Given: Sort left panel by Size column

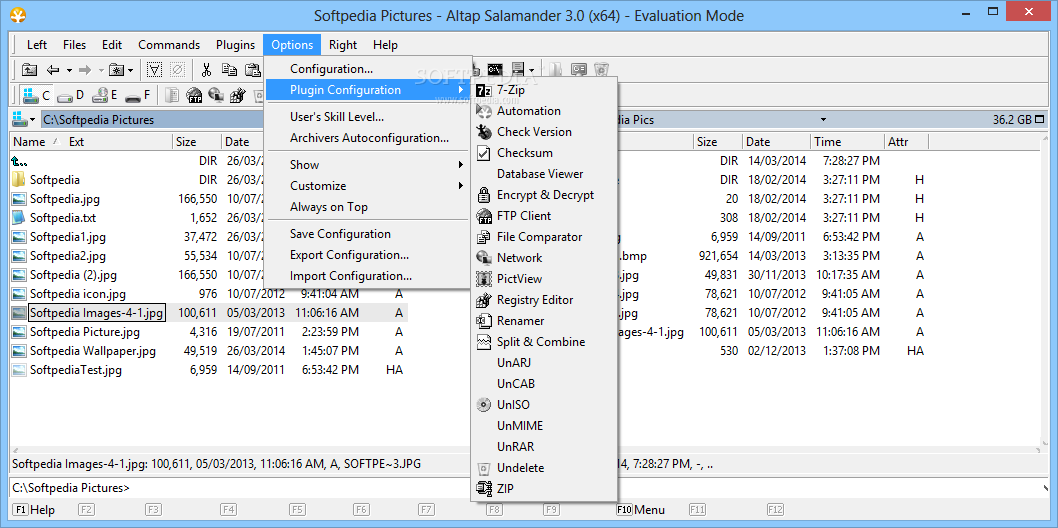Looking at the screenshot, I should (x=197, y=142).
